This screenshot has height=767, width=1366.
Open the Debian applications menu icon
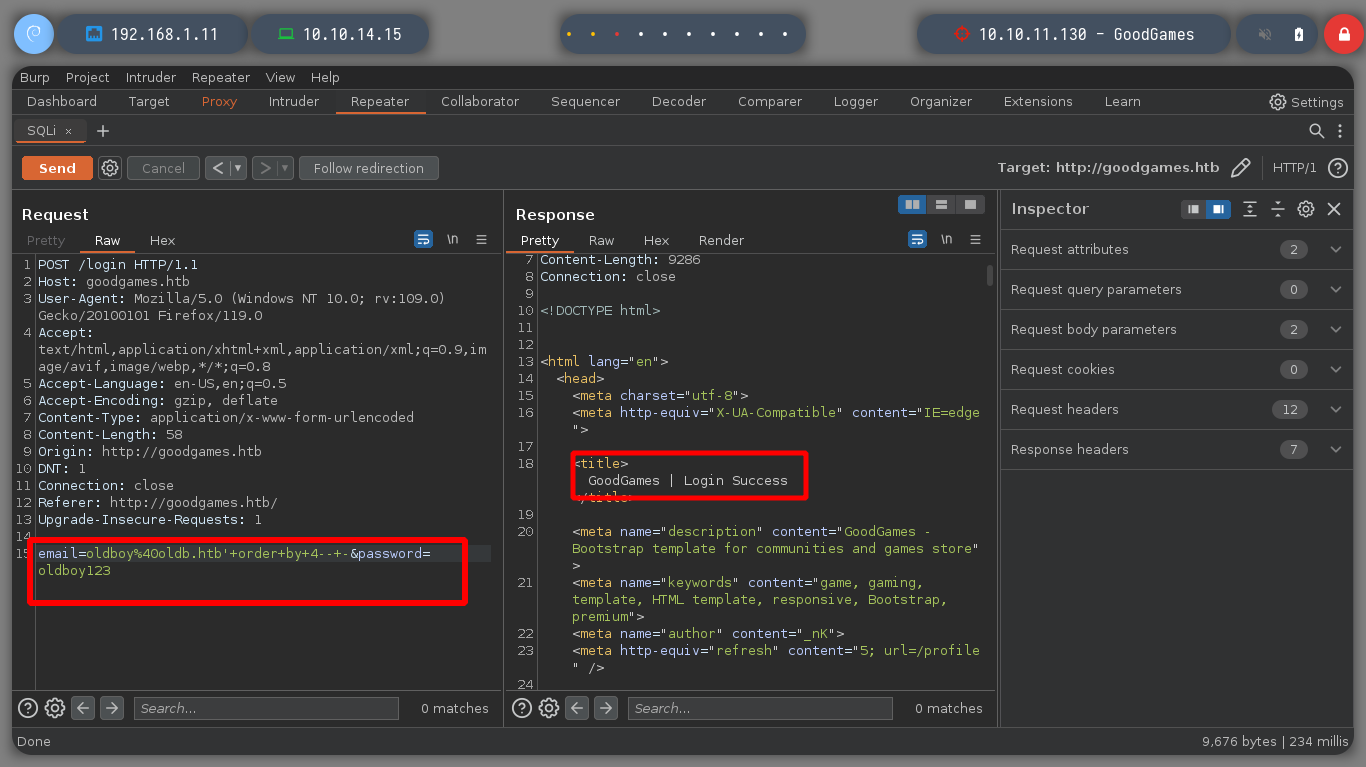[33, 34]
